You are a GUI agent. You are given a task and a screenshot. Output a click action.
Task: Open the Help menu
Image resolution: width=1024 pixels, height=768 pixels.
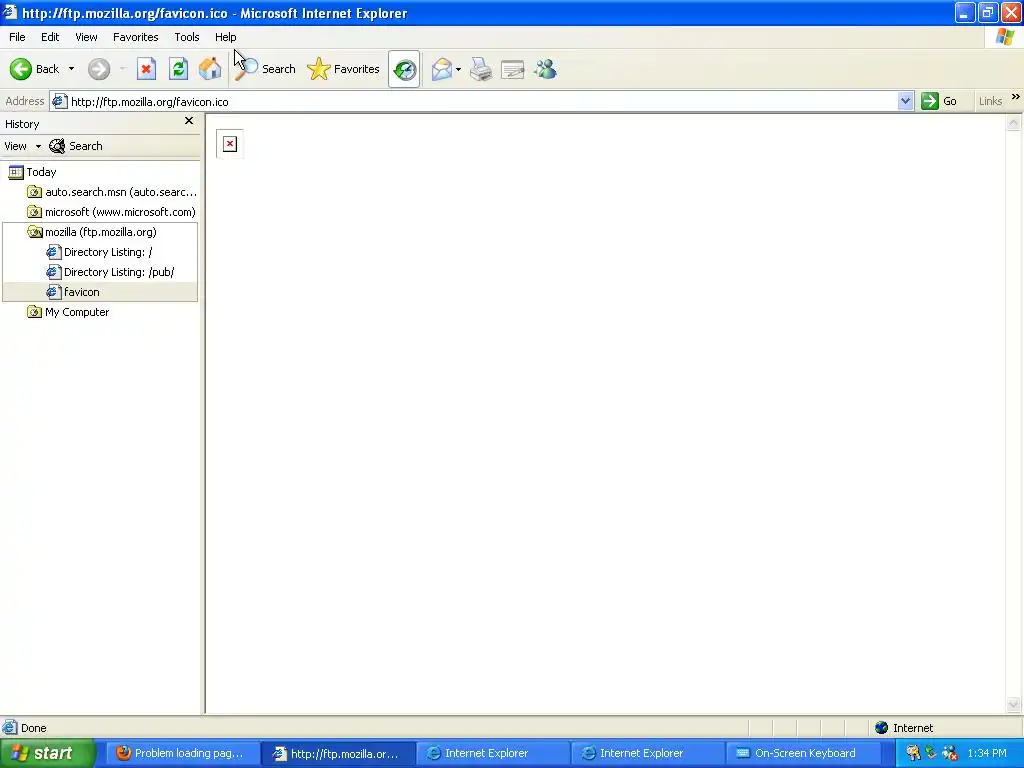pyautogui.click(x=225, y=37)
